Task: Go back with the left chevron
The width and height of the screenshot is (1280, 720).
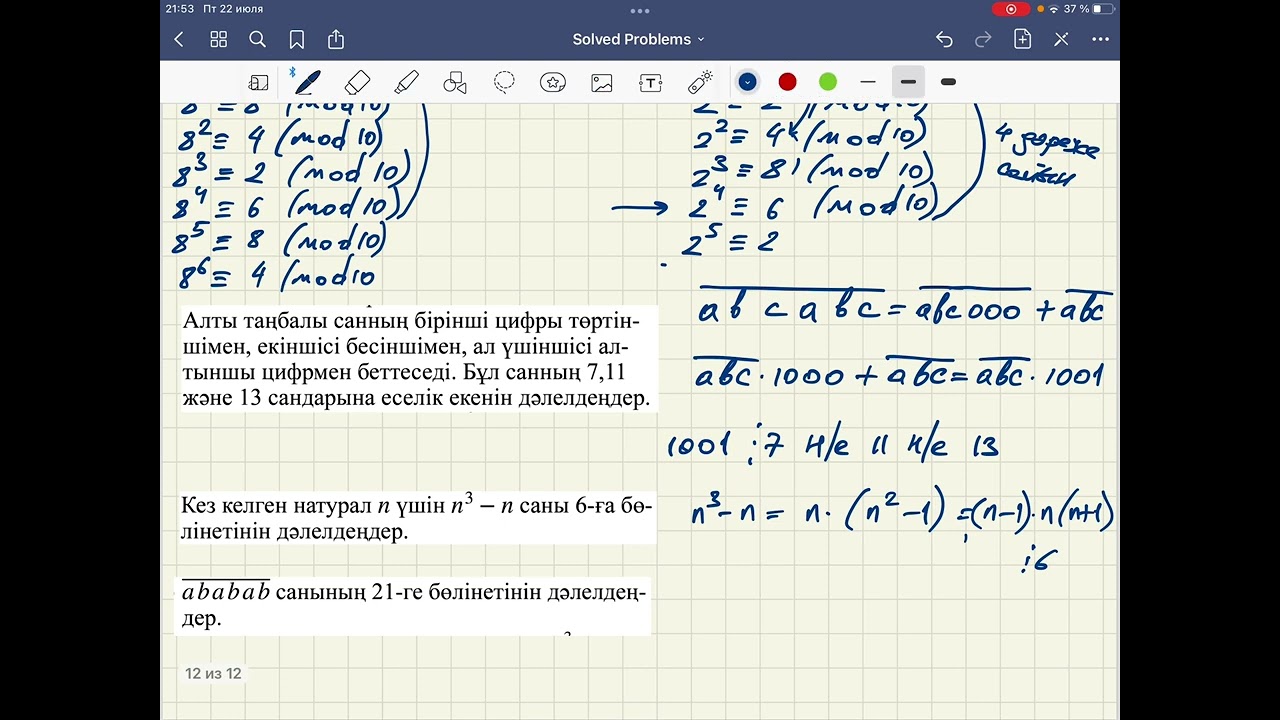Action: click(179, 40)
